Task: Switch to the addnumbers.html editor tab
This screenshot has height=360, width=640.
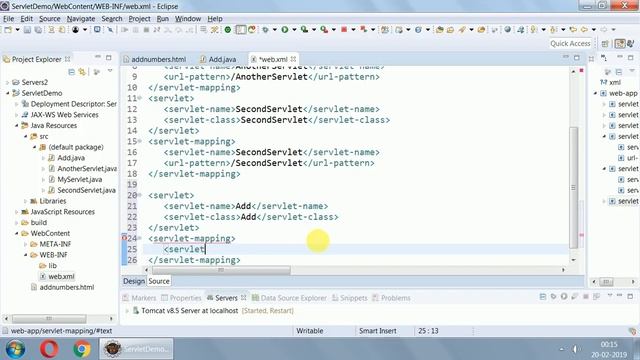Action: 155,59
